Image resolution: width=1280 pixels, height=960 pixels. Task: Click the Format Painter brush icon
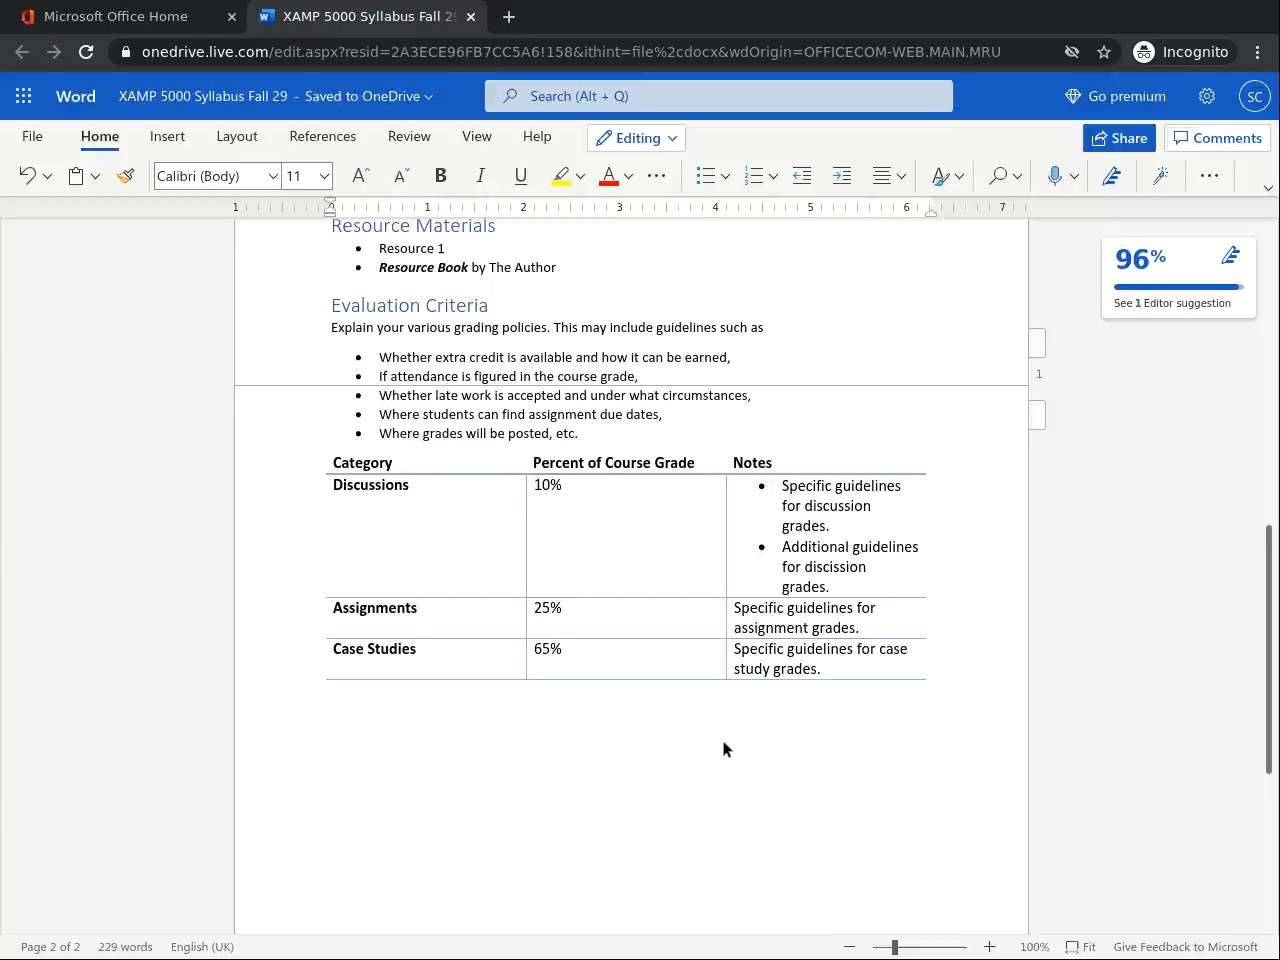point(125,176)
